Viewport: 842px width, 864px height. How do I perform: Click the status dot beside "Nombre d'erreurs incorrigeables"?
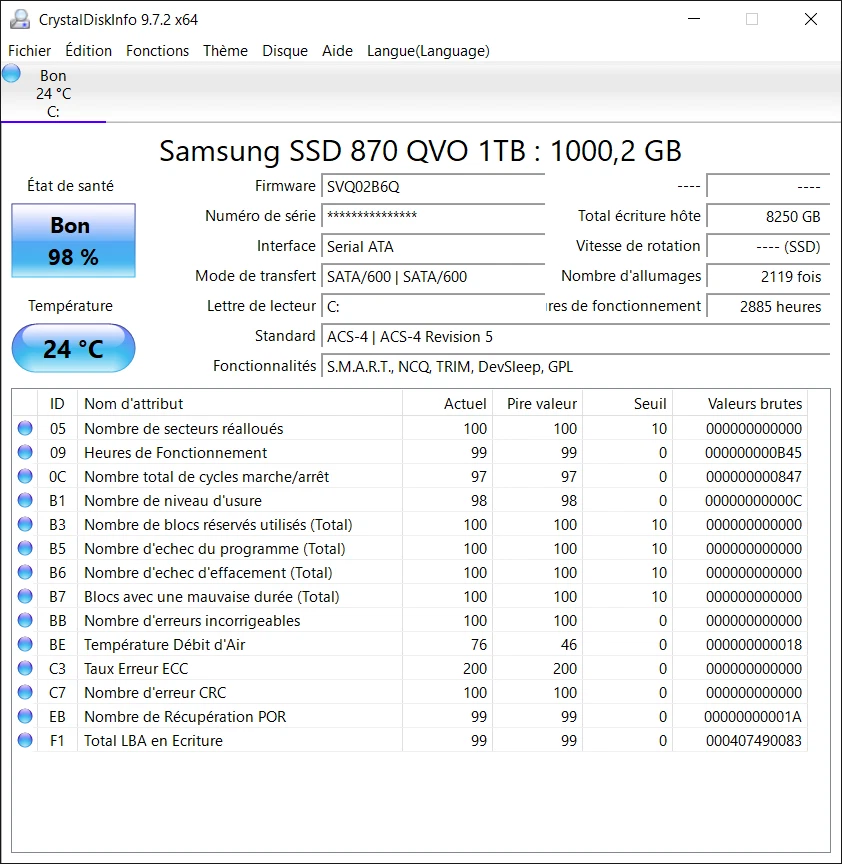[24, 621]
